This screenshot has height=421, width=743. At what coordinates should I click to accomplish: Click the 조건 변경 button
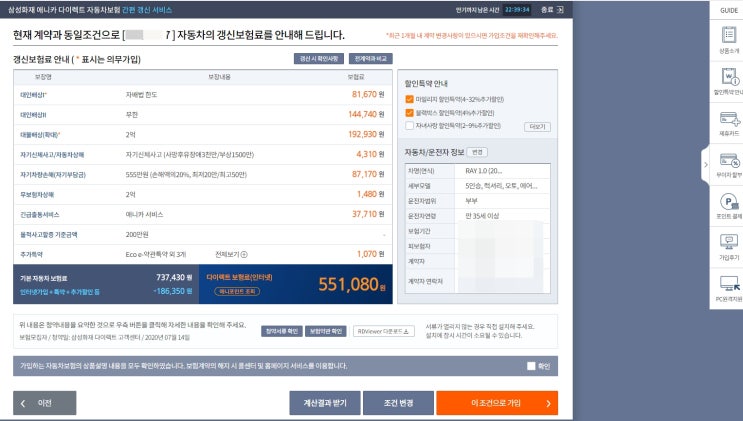(x=399, y=403)
